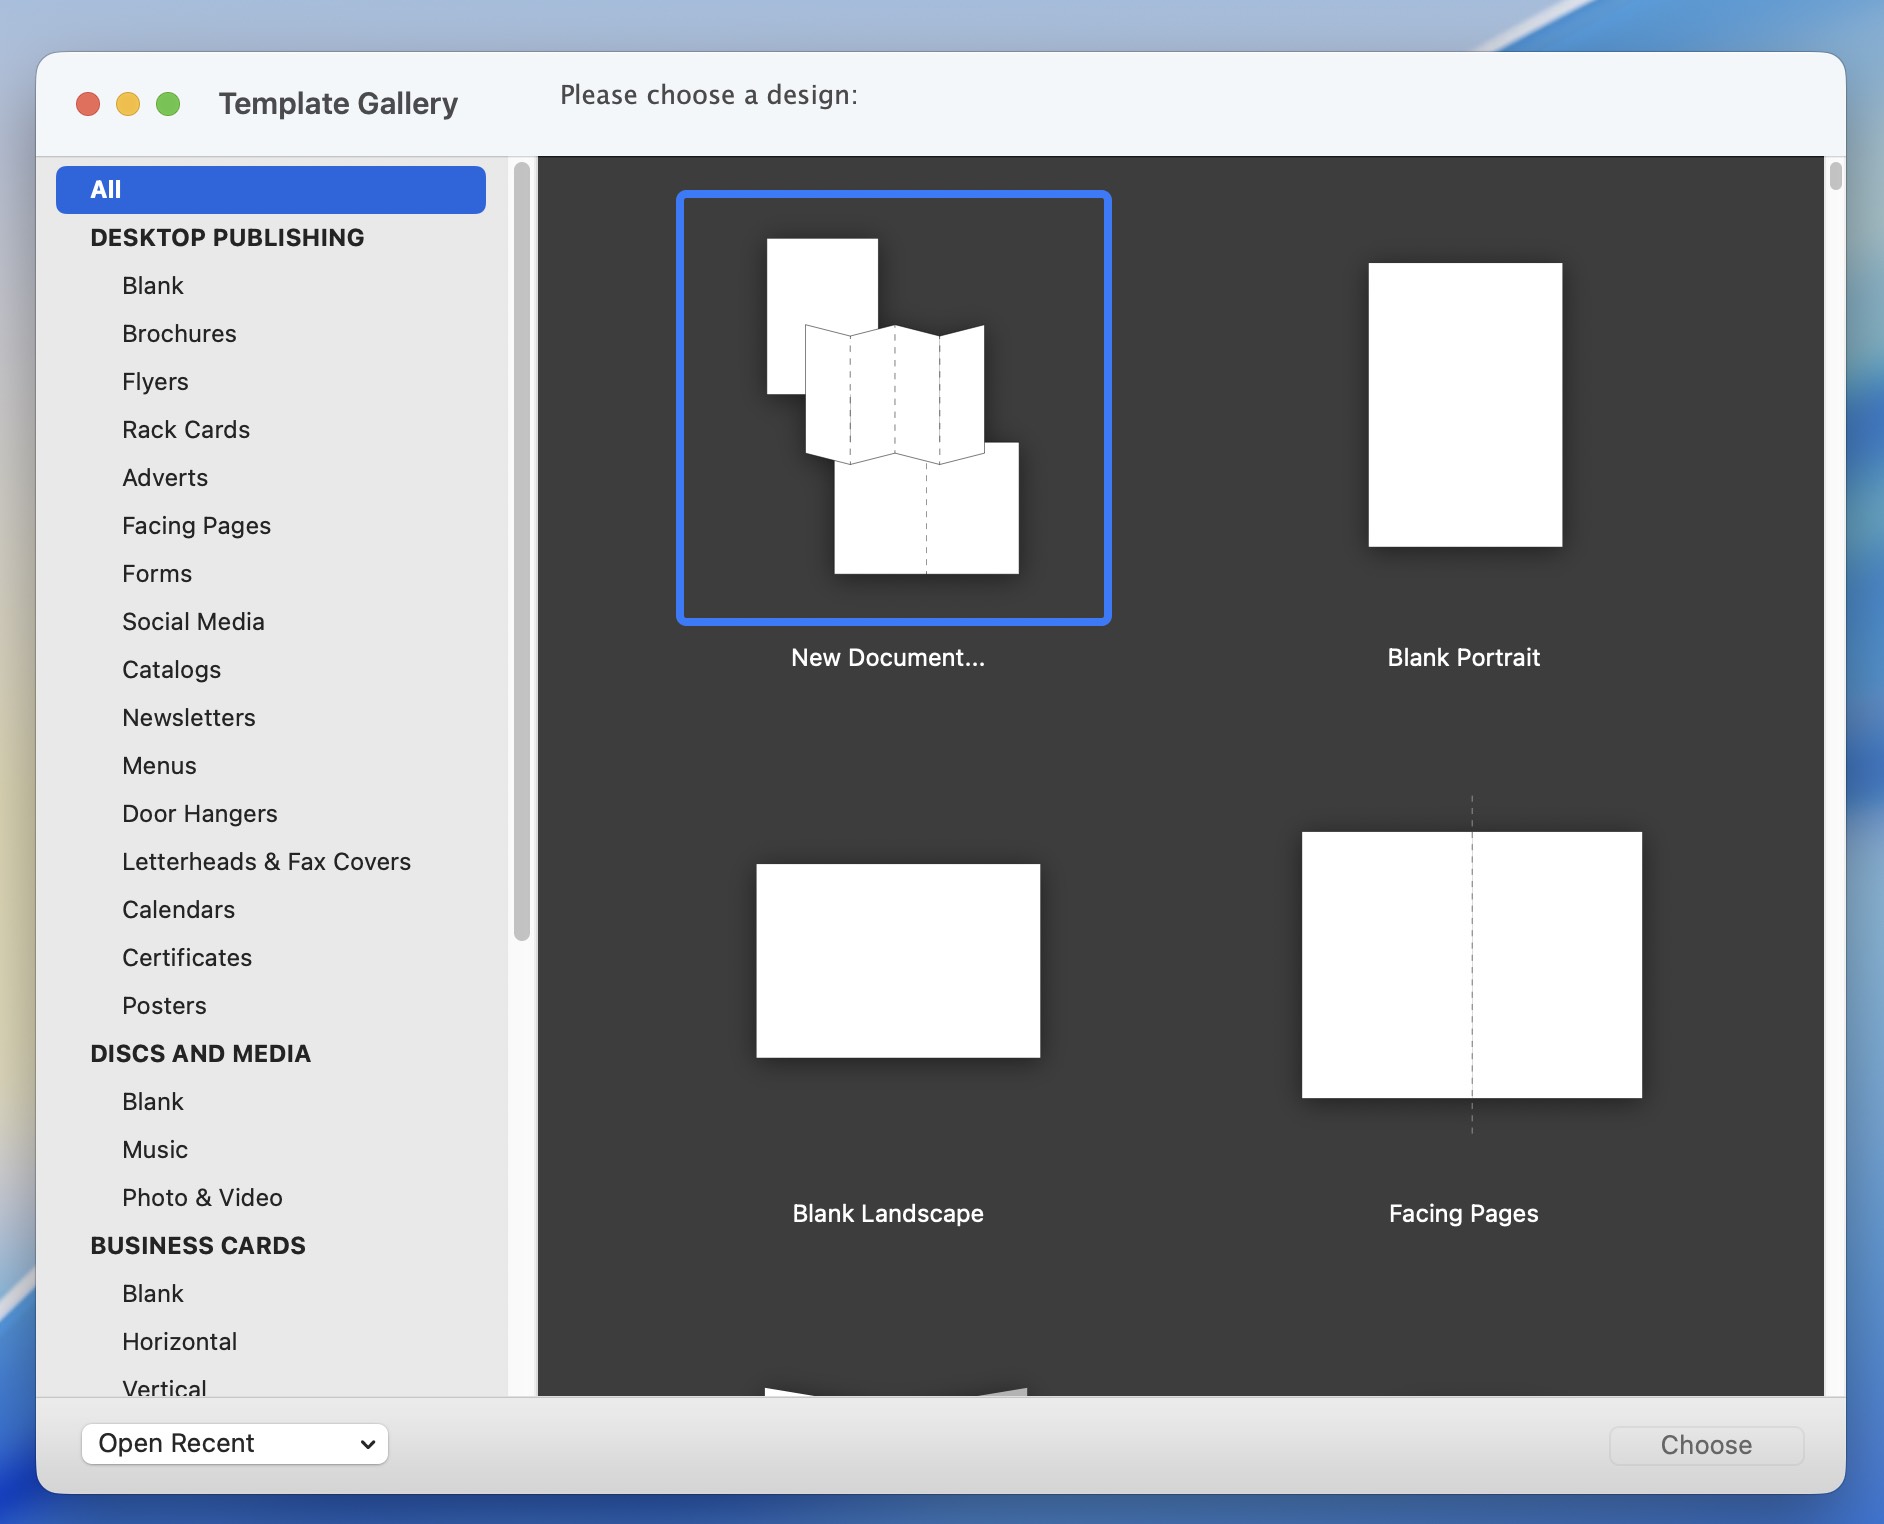Select the All category in sidebar
Image resolution: width=1884 pixels, height=1524 pixels.
point(270,190)
